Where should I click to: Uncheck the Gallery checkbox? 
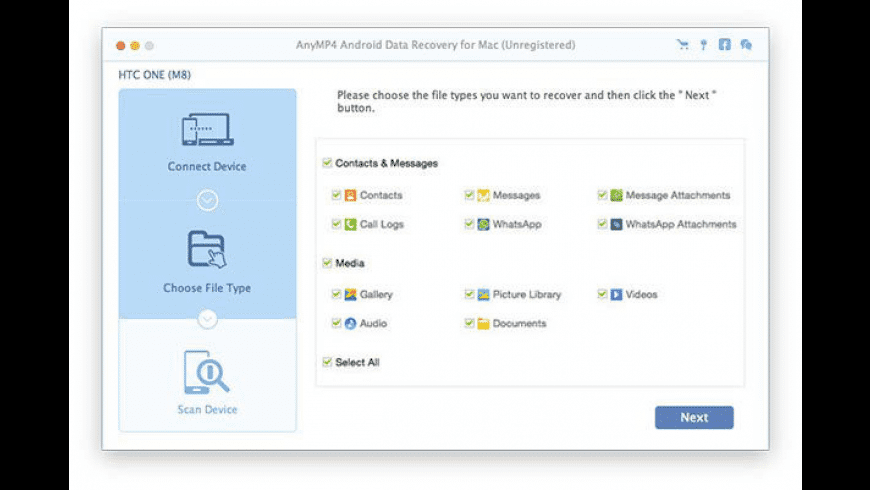tap(336, 294)
